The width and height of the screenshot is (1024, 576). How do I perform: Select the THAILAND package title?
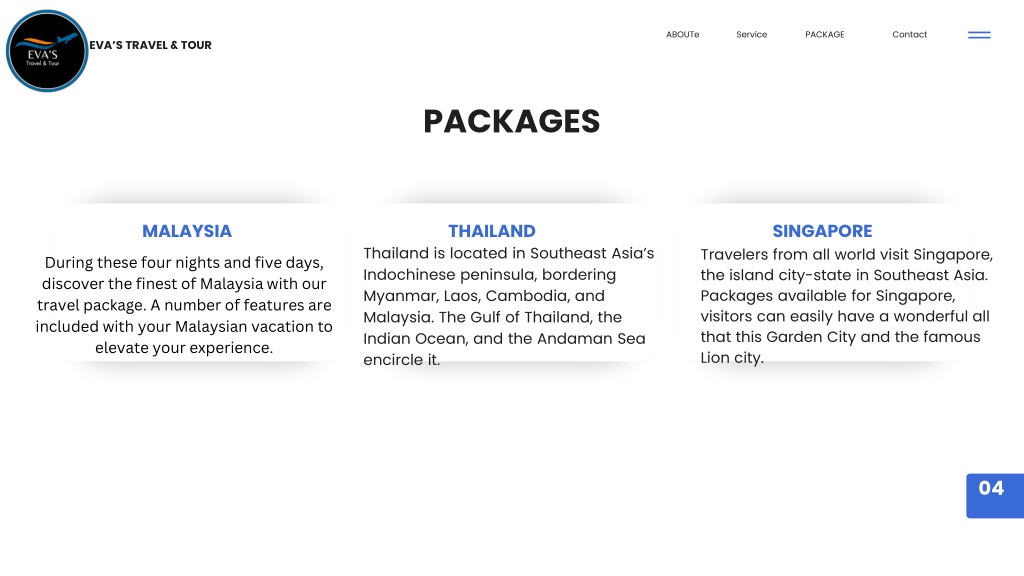point(492,231)
